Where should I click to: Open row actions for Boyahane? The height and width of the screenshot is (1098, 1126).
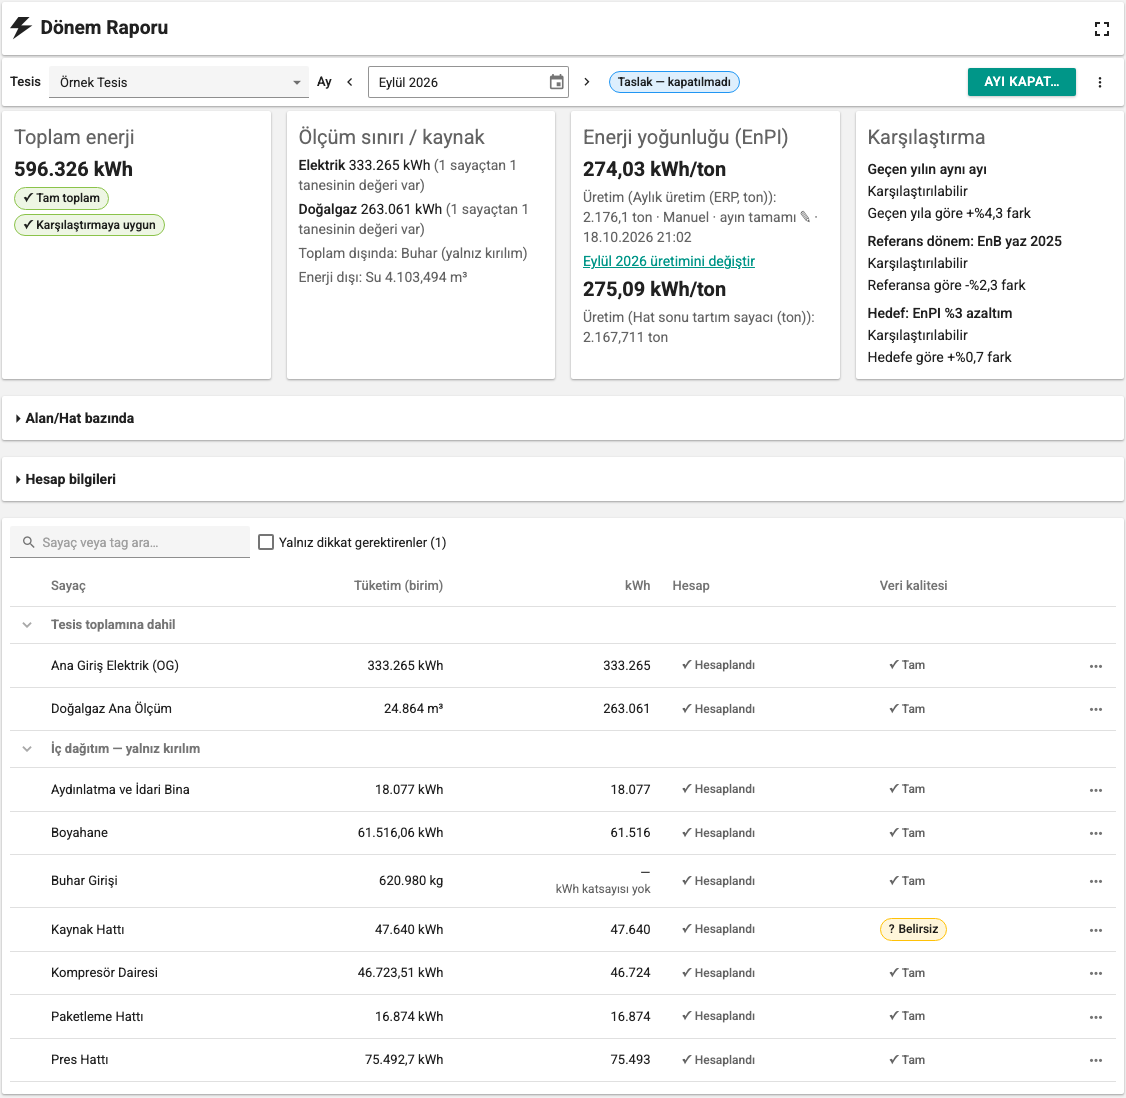[x=1095, y=833]
